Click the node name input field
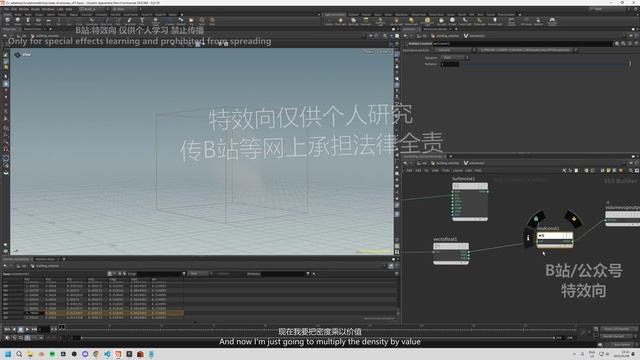The height and width of the screenshot is (360, 640). (x=522, y=43)
